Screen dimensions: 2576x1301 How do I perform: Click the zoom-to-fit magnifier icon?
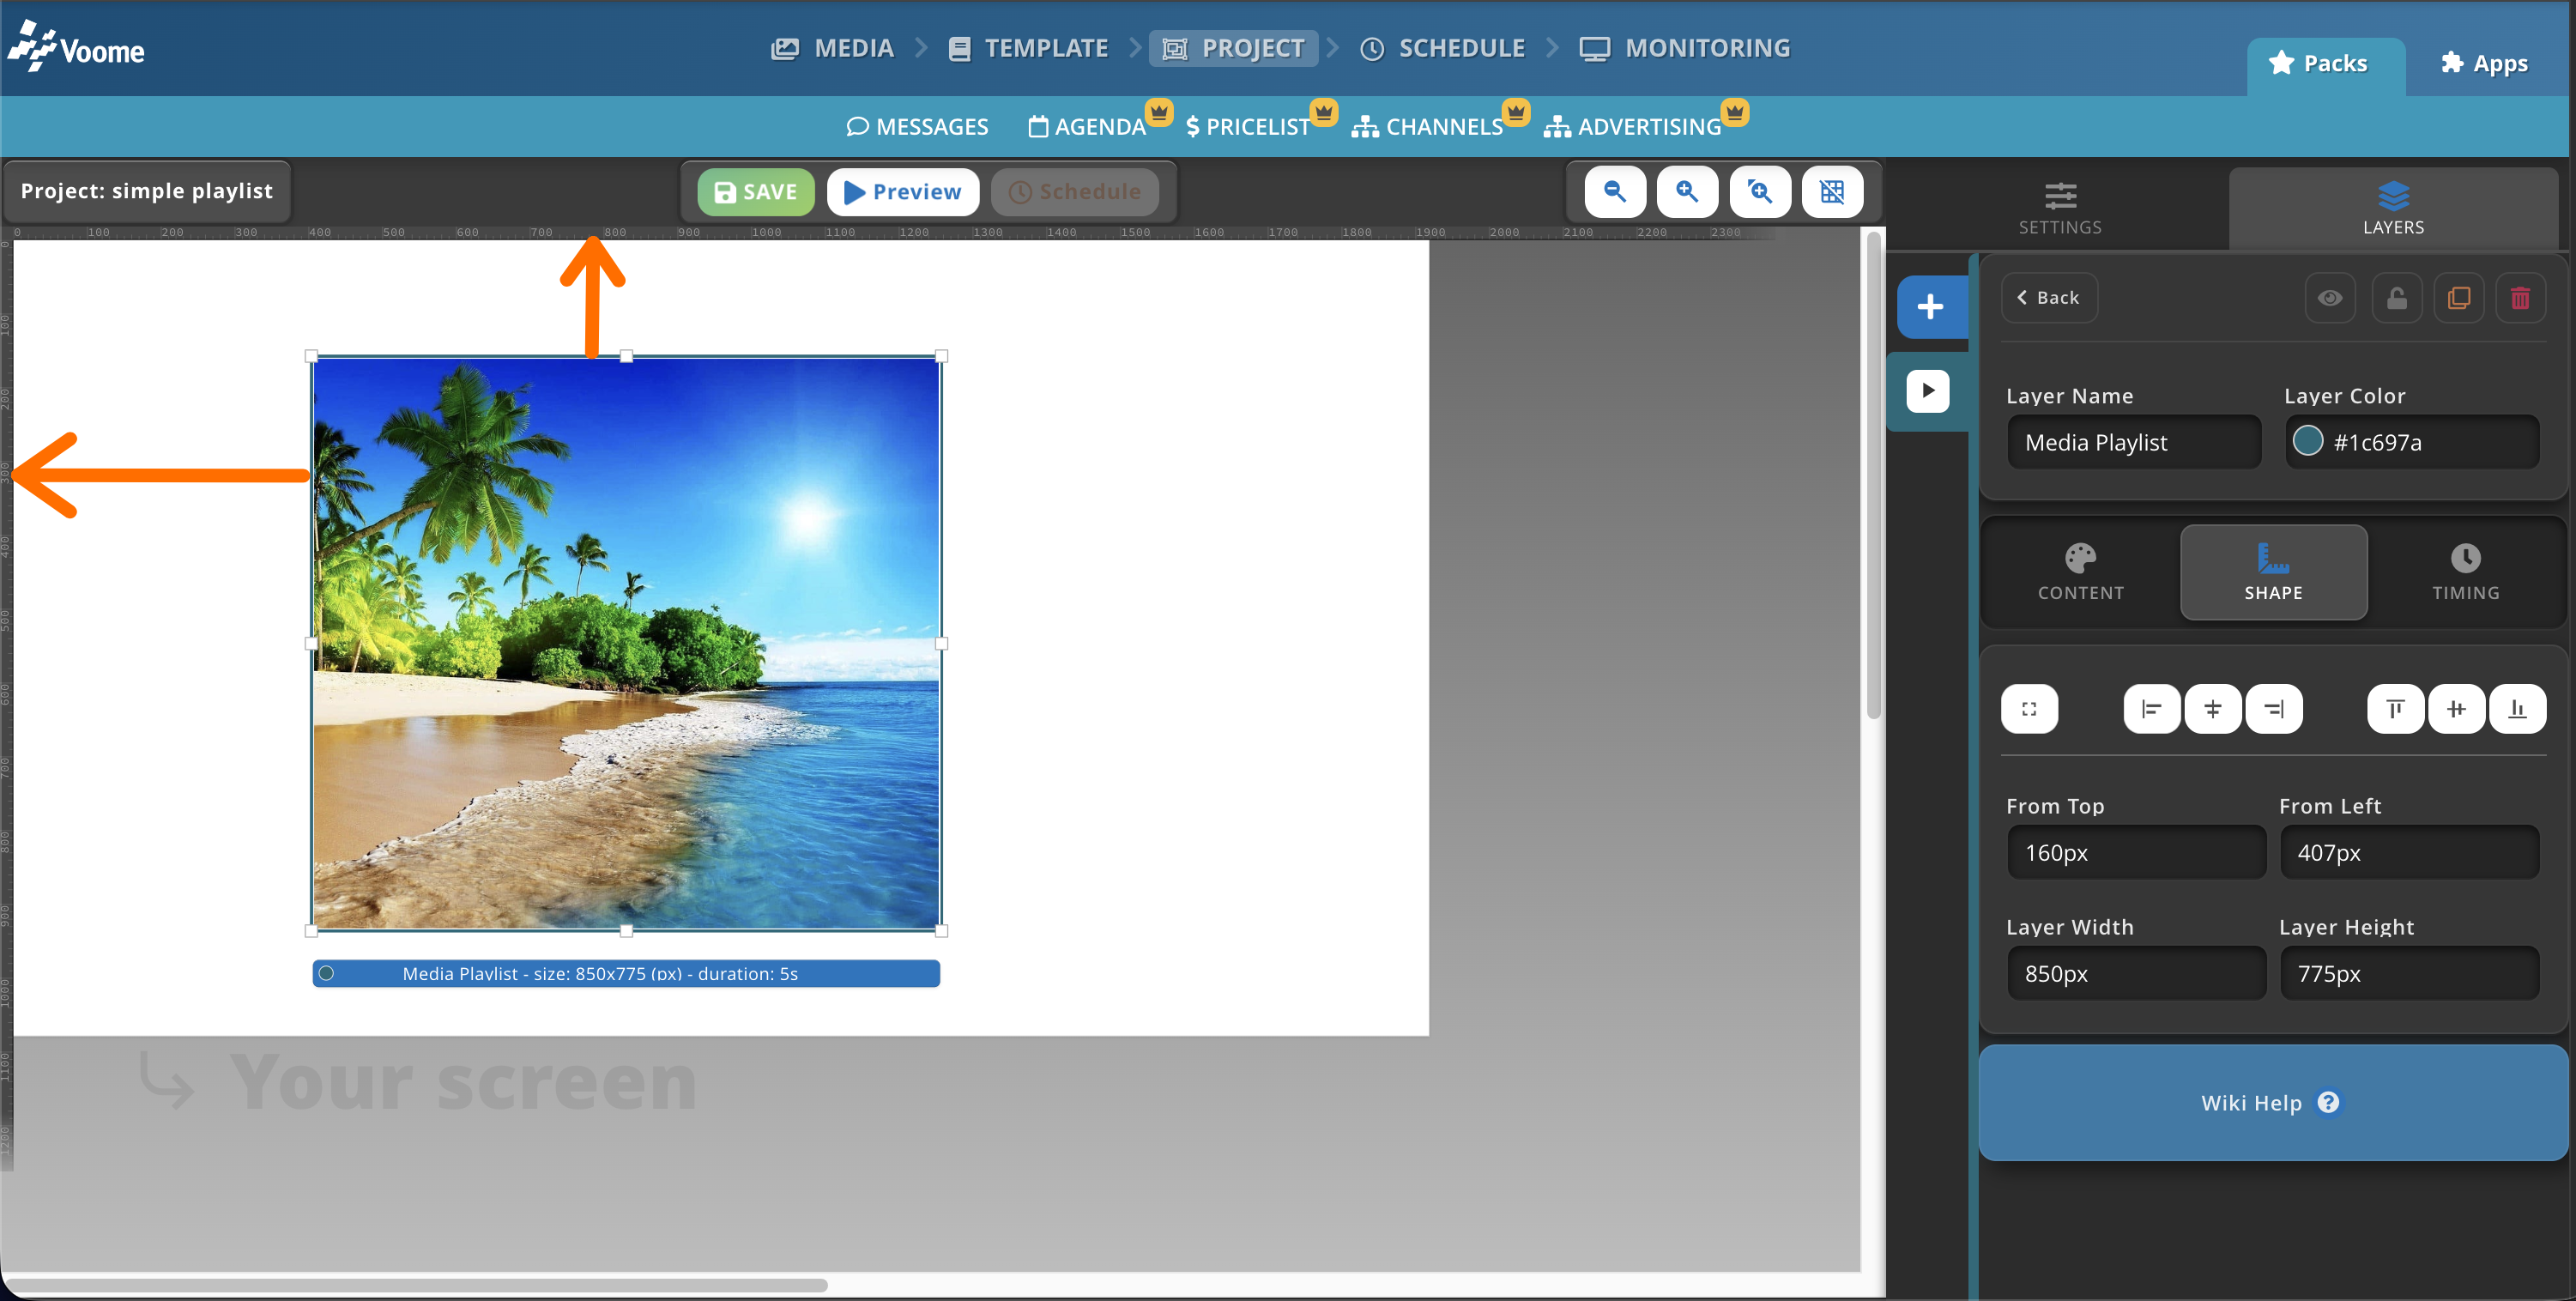1760,191
